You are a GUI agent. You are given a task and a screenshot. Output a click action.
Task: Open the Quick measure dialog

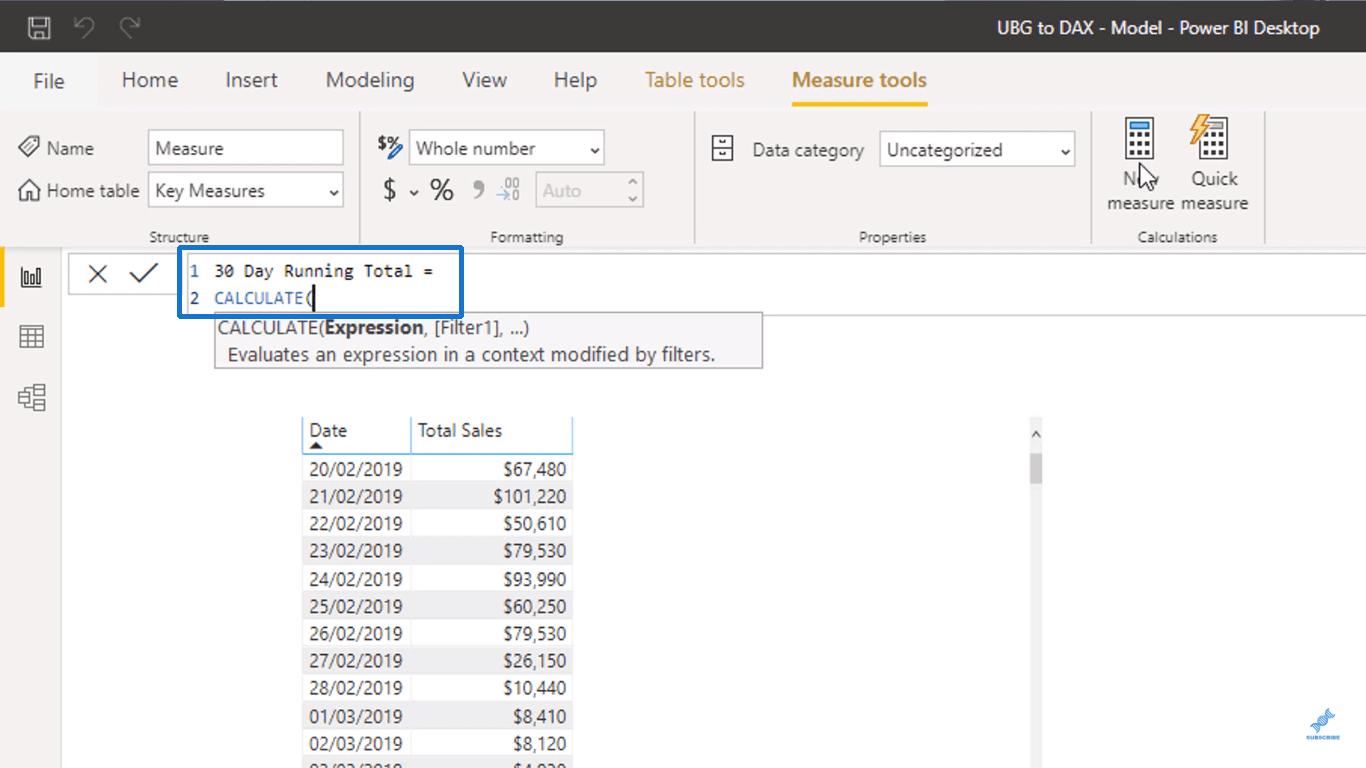click(1214, 164)
